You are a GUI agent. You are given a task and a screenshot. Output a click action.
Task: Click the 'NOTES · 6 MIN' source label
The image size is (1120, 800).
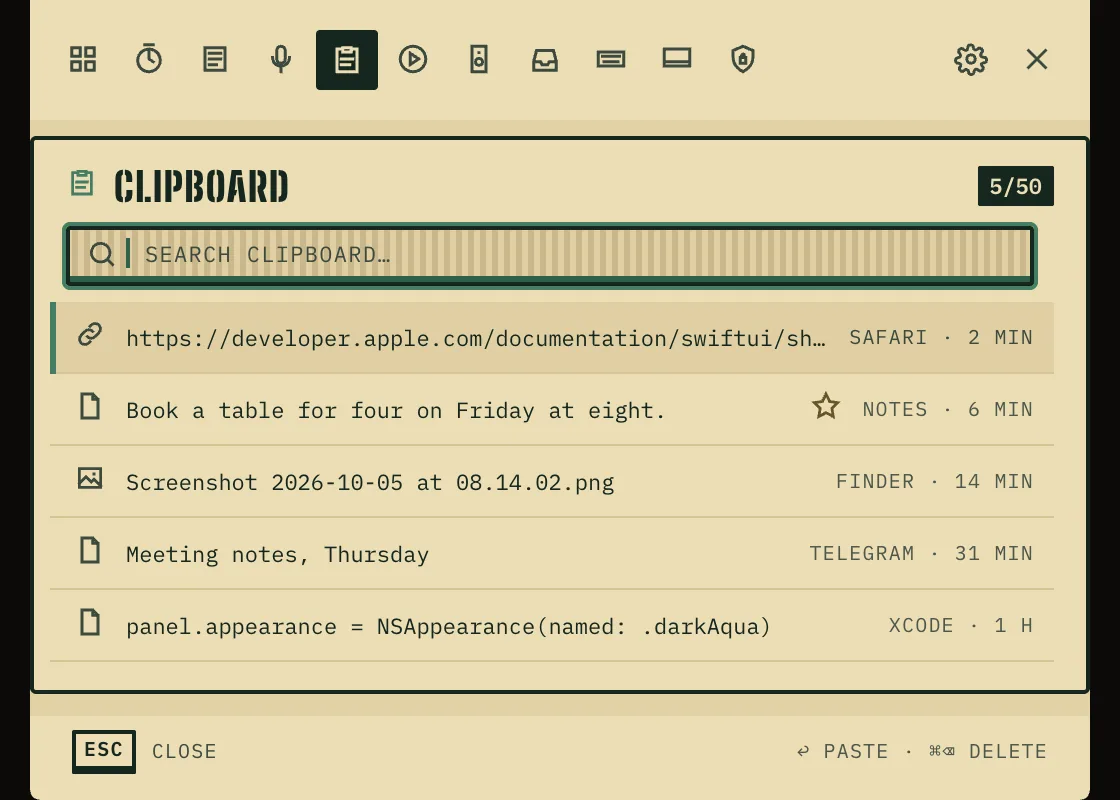tap(947, 409)
